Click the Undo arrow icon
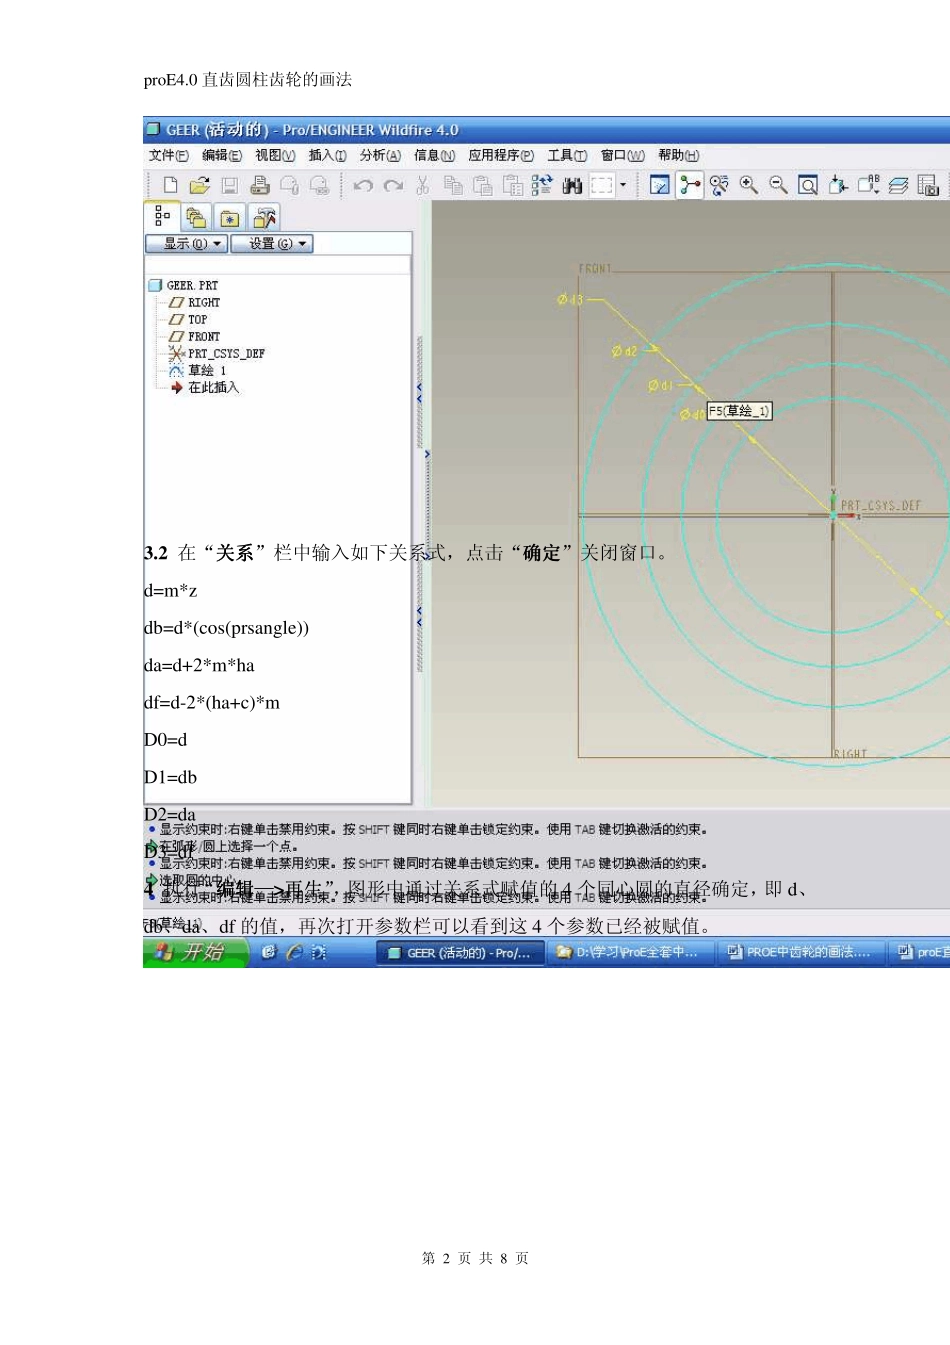 (x=363, y=185)
